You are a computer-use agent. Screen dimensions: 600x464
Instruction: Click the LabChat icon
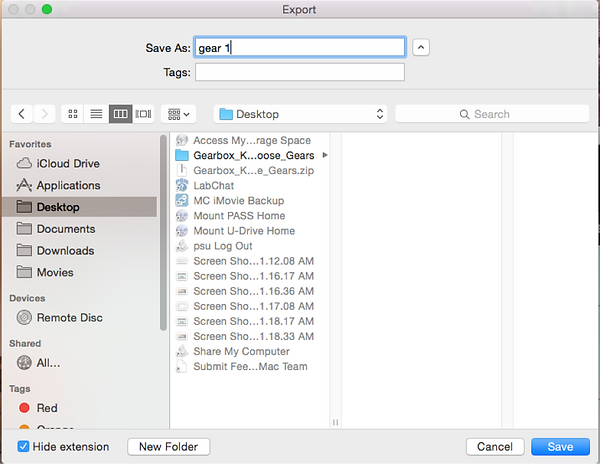[x=182, y=186]
